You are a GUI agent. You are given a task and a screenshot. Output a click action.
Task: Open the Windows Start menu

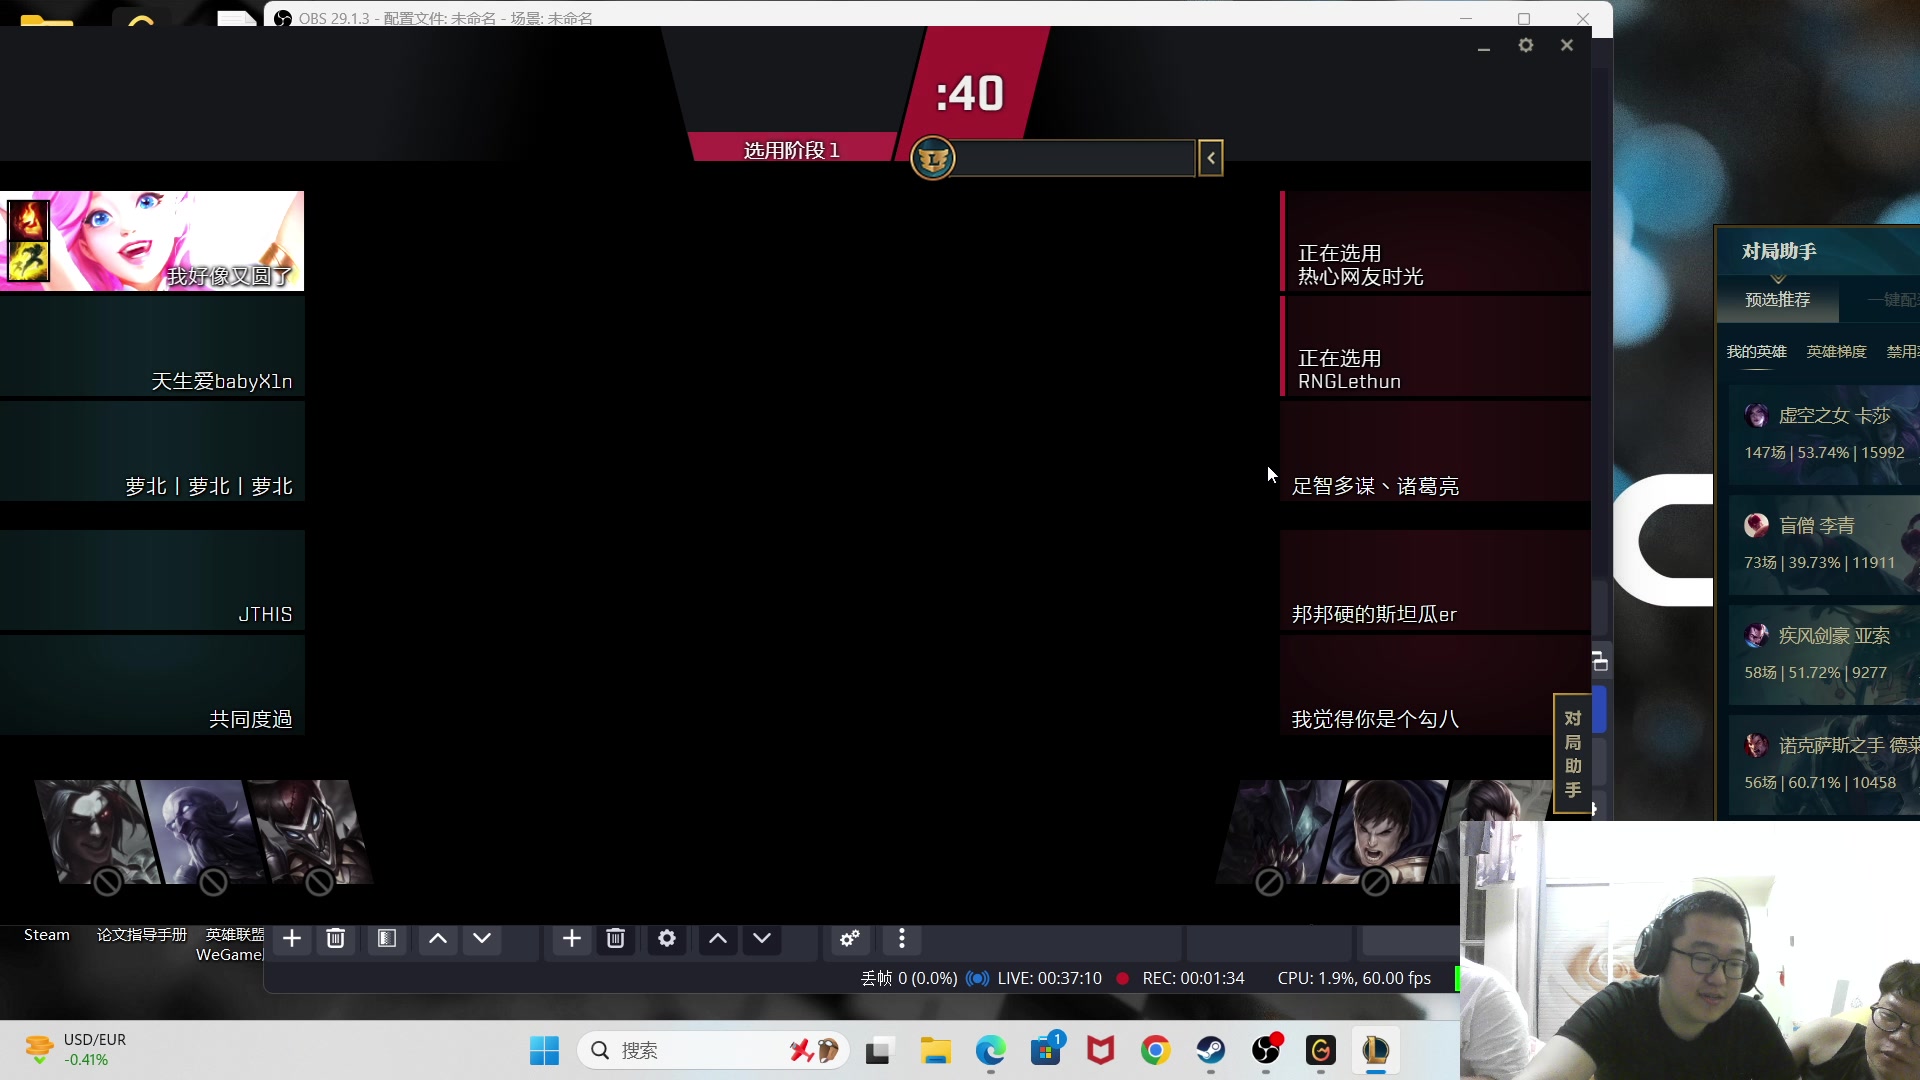coord(544,1051)
